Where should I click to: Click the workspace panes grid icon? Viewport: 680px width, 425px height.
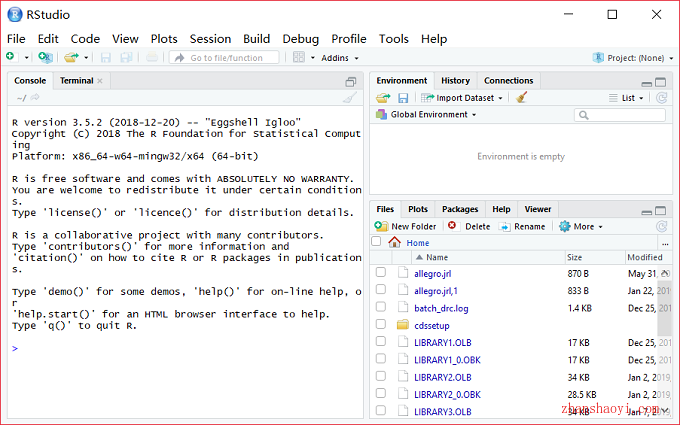tap(299, 57)
